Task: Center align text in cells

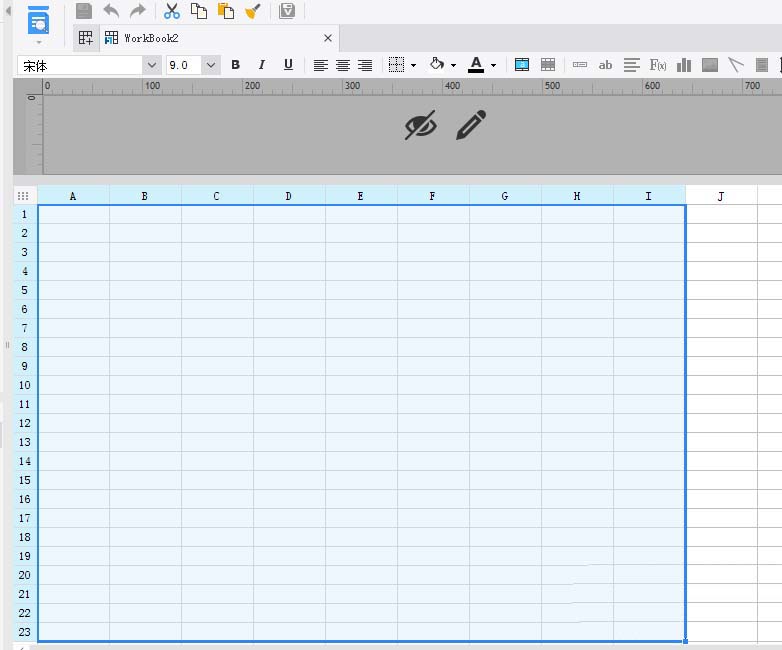Action: [x=343, y=65]
